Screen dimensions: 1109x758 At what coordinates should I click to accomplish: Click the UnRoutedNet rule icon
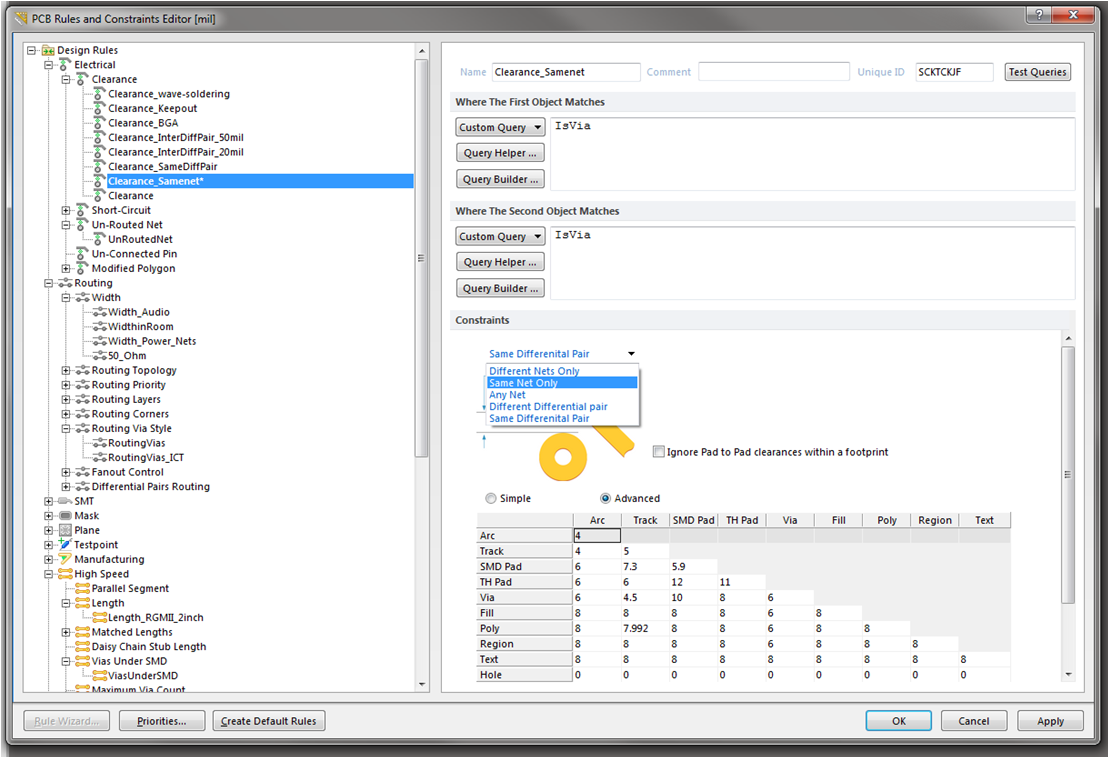[x=99, y=240]
